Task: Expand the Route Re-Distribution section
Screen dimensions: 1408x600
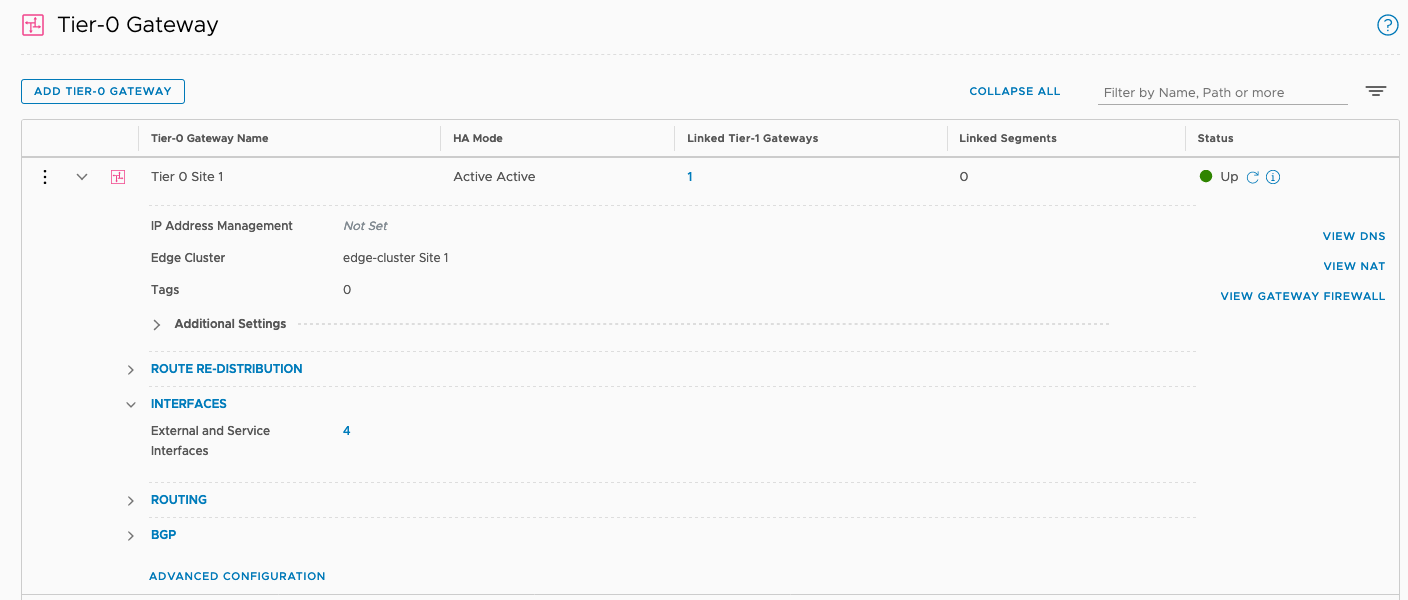Action: click(x=131, y=370)
